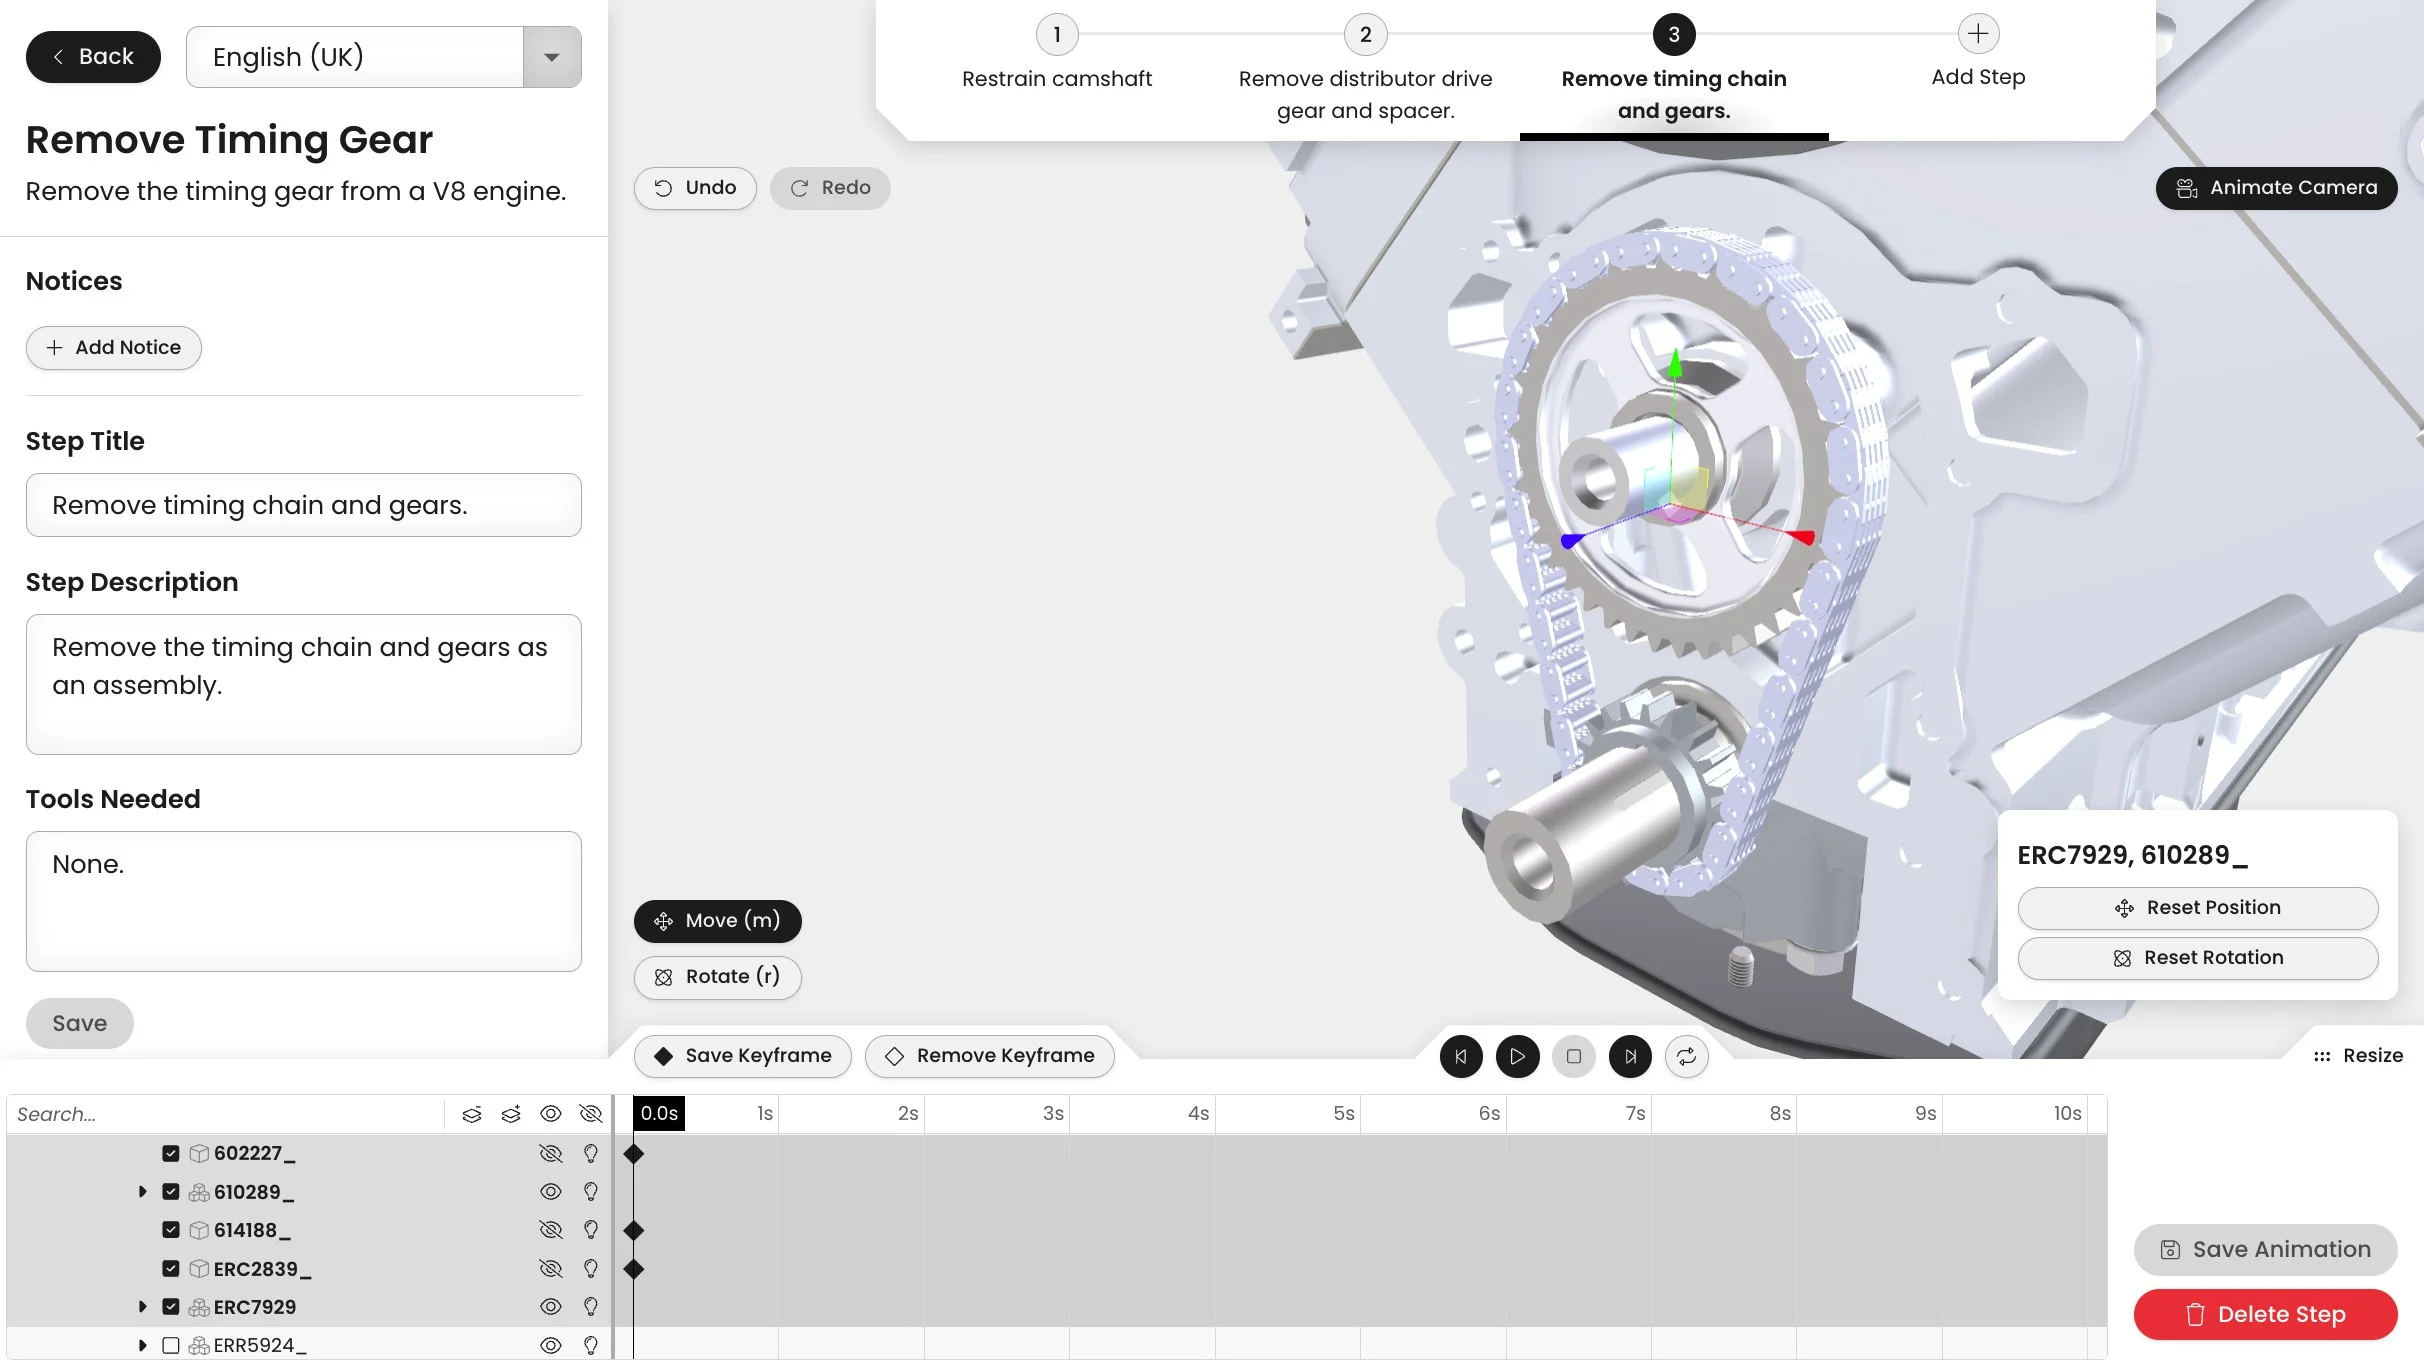Uncheck the 602227_ part checkbox
The image size is (2424, 1366).
171,1154
